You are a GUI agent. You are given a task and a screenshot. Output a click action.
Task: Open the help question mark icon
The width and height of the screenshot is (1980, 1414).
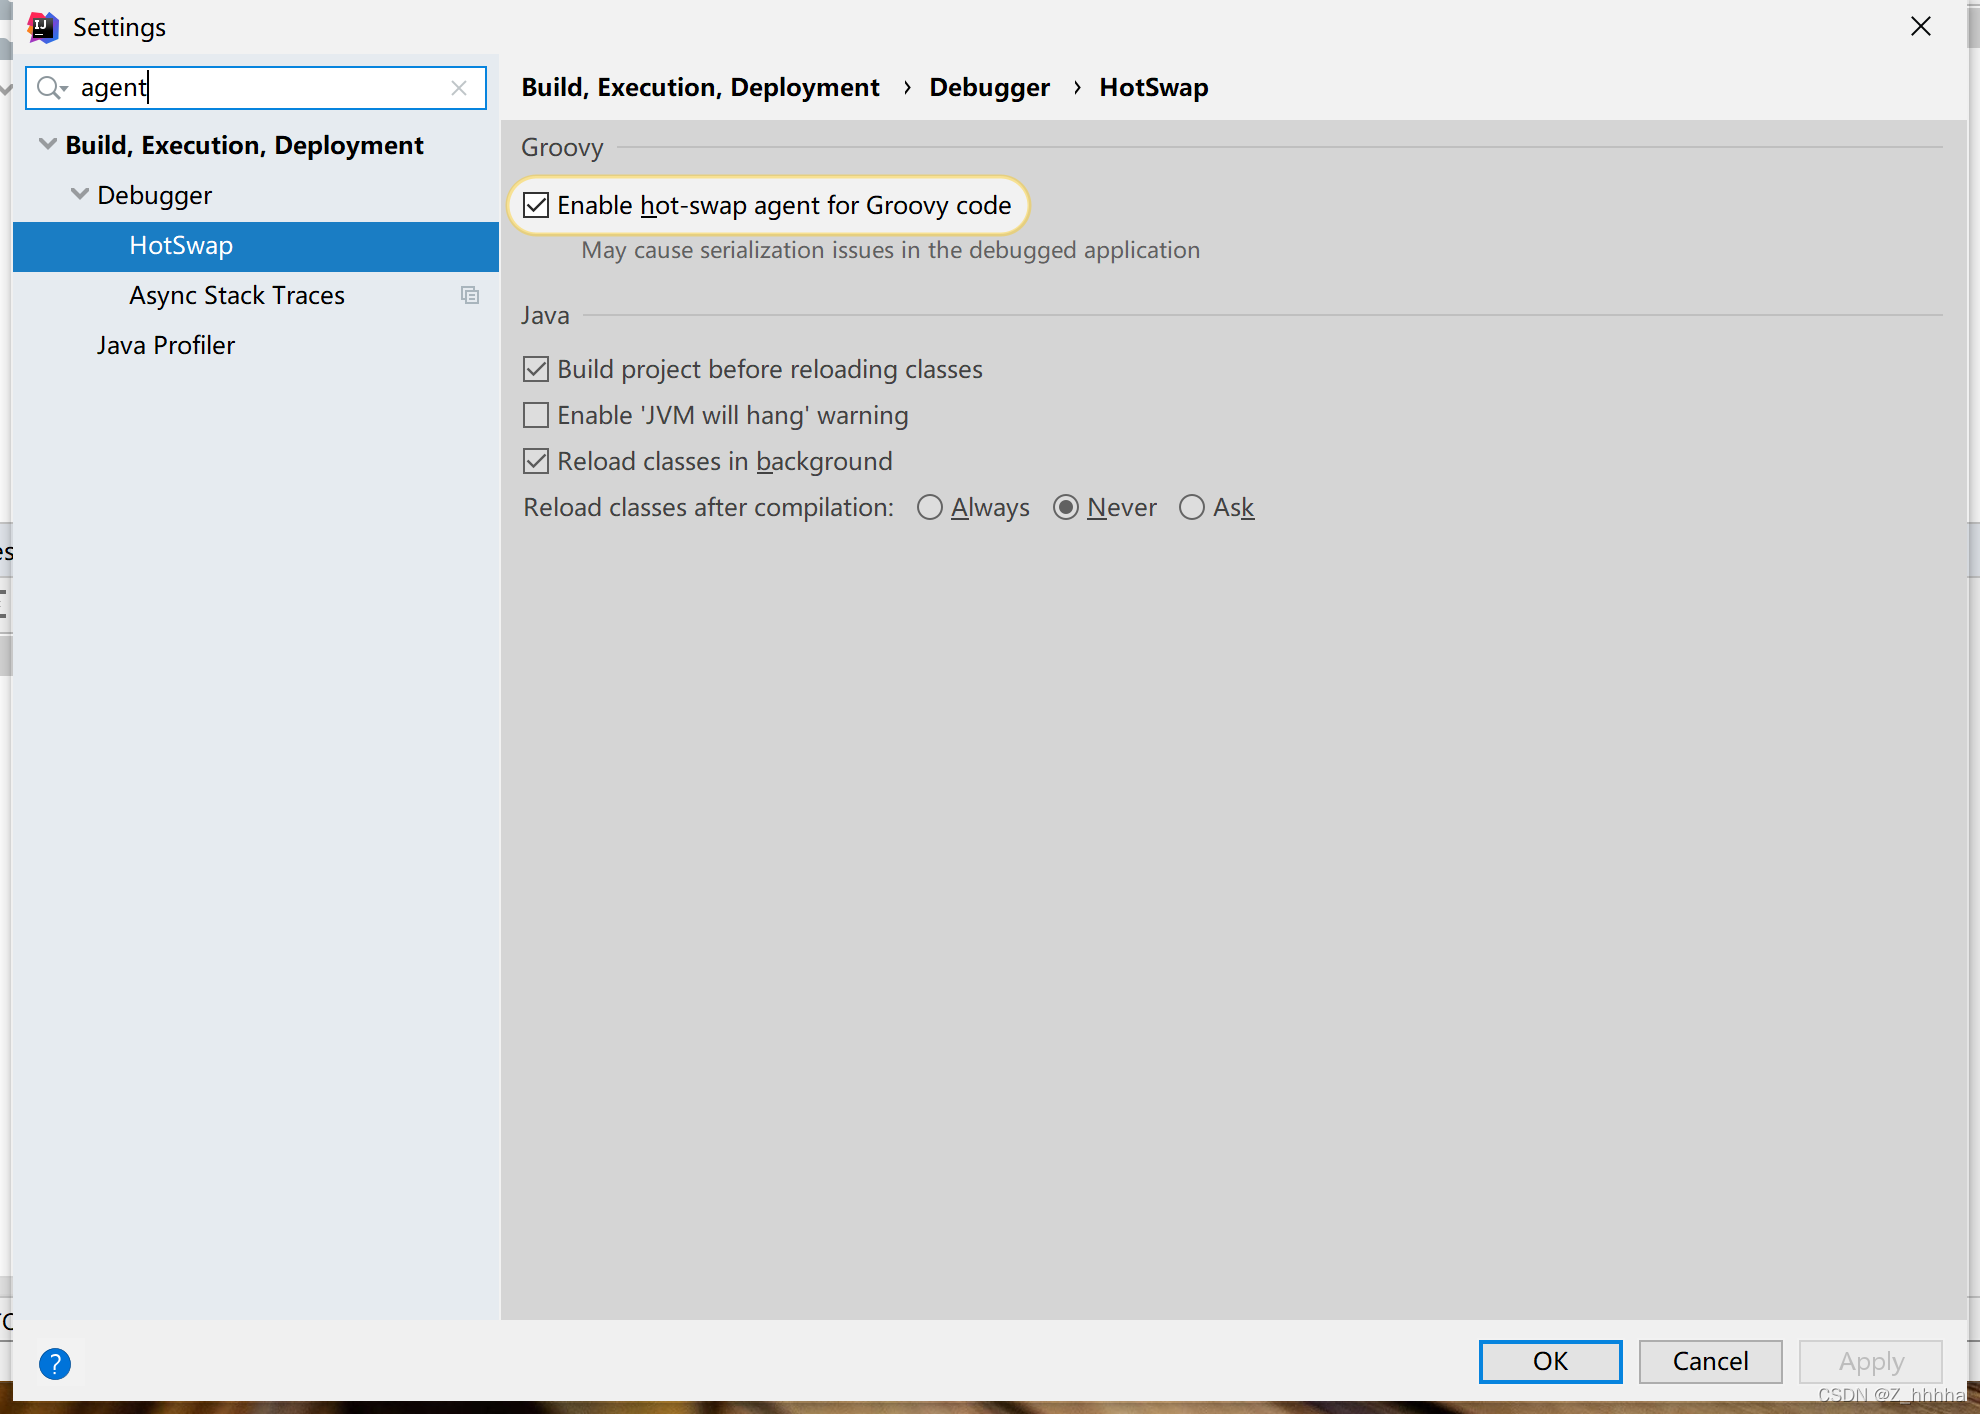(x=55, y=1363)
